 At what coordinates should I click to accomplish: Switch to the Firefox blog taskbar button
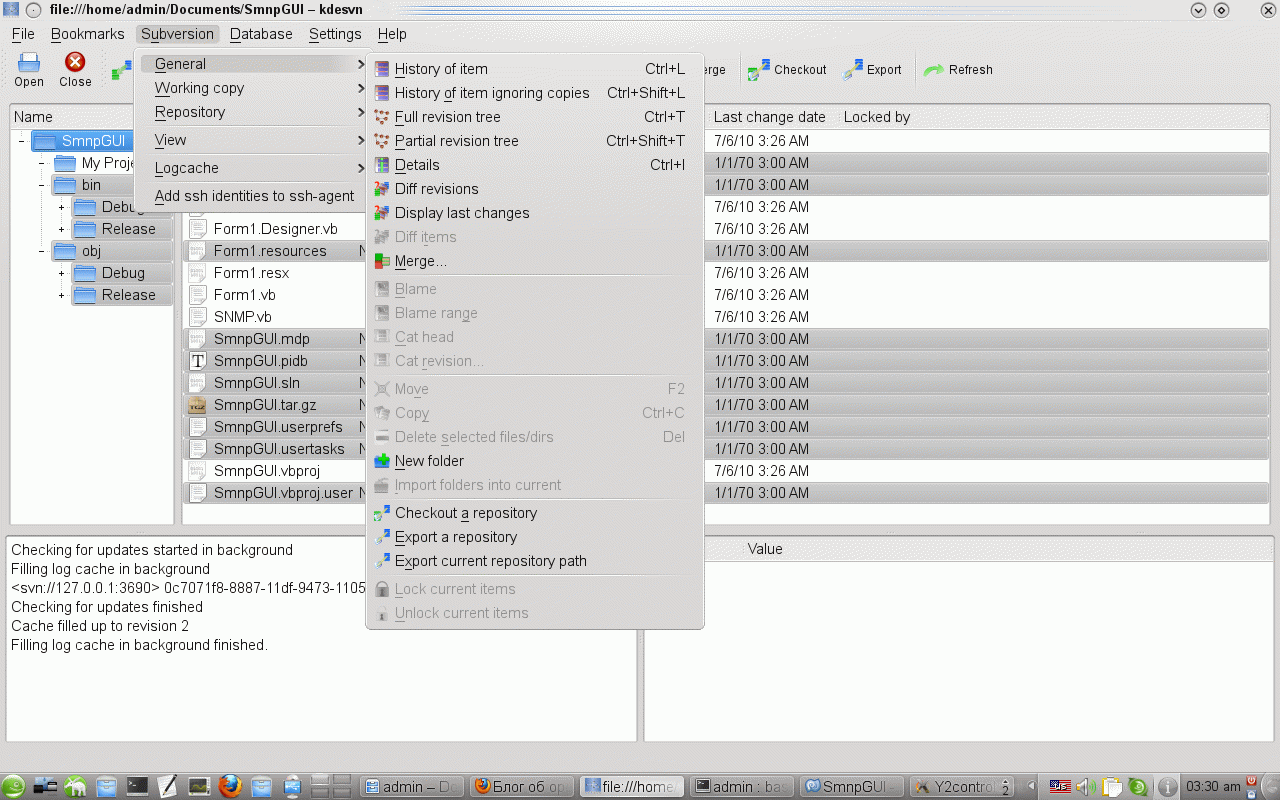click(x=523, y=787)
